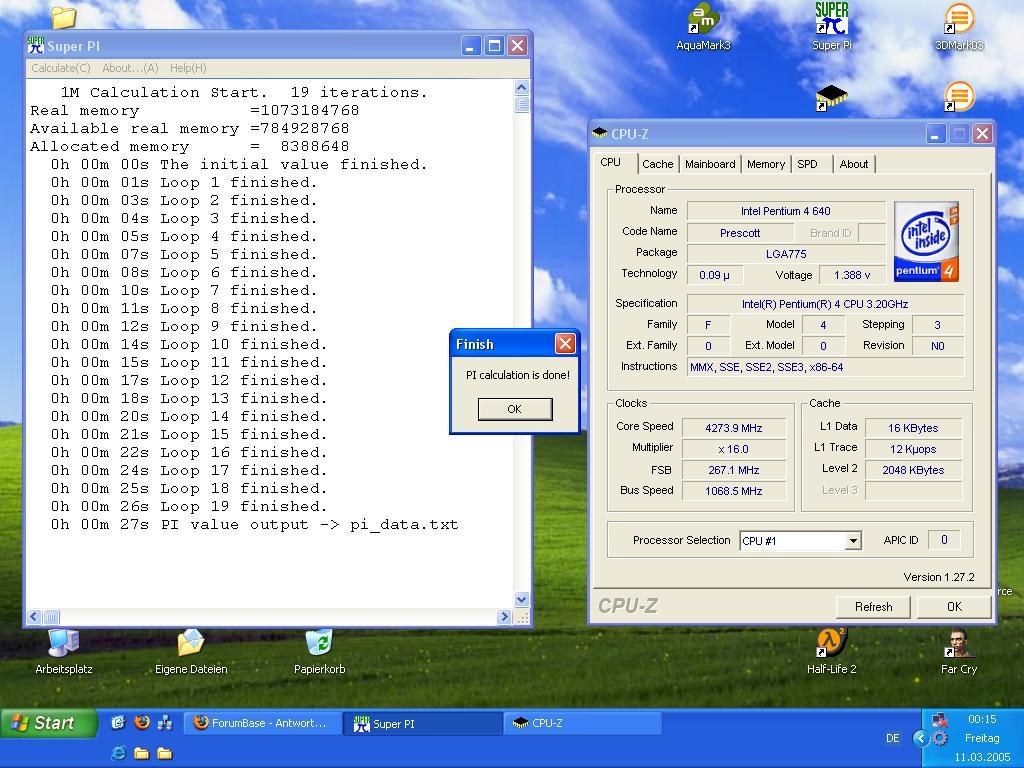Click the 'PI calculation is done!' message

tap(518, 375)
